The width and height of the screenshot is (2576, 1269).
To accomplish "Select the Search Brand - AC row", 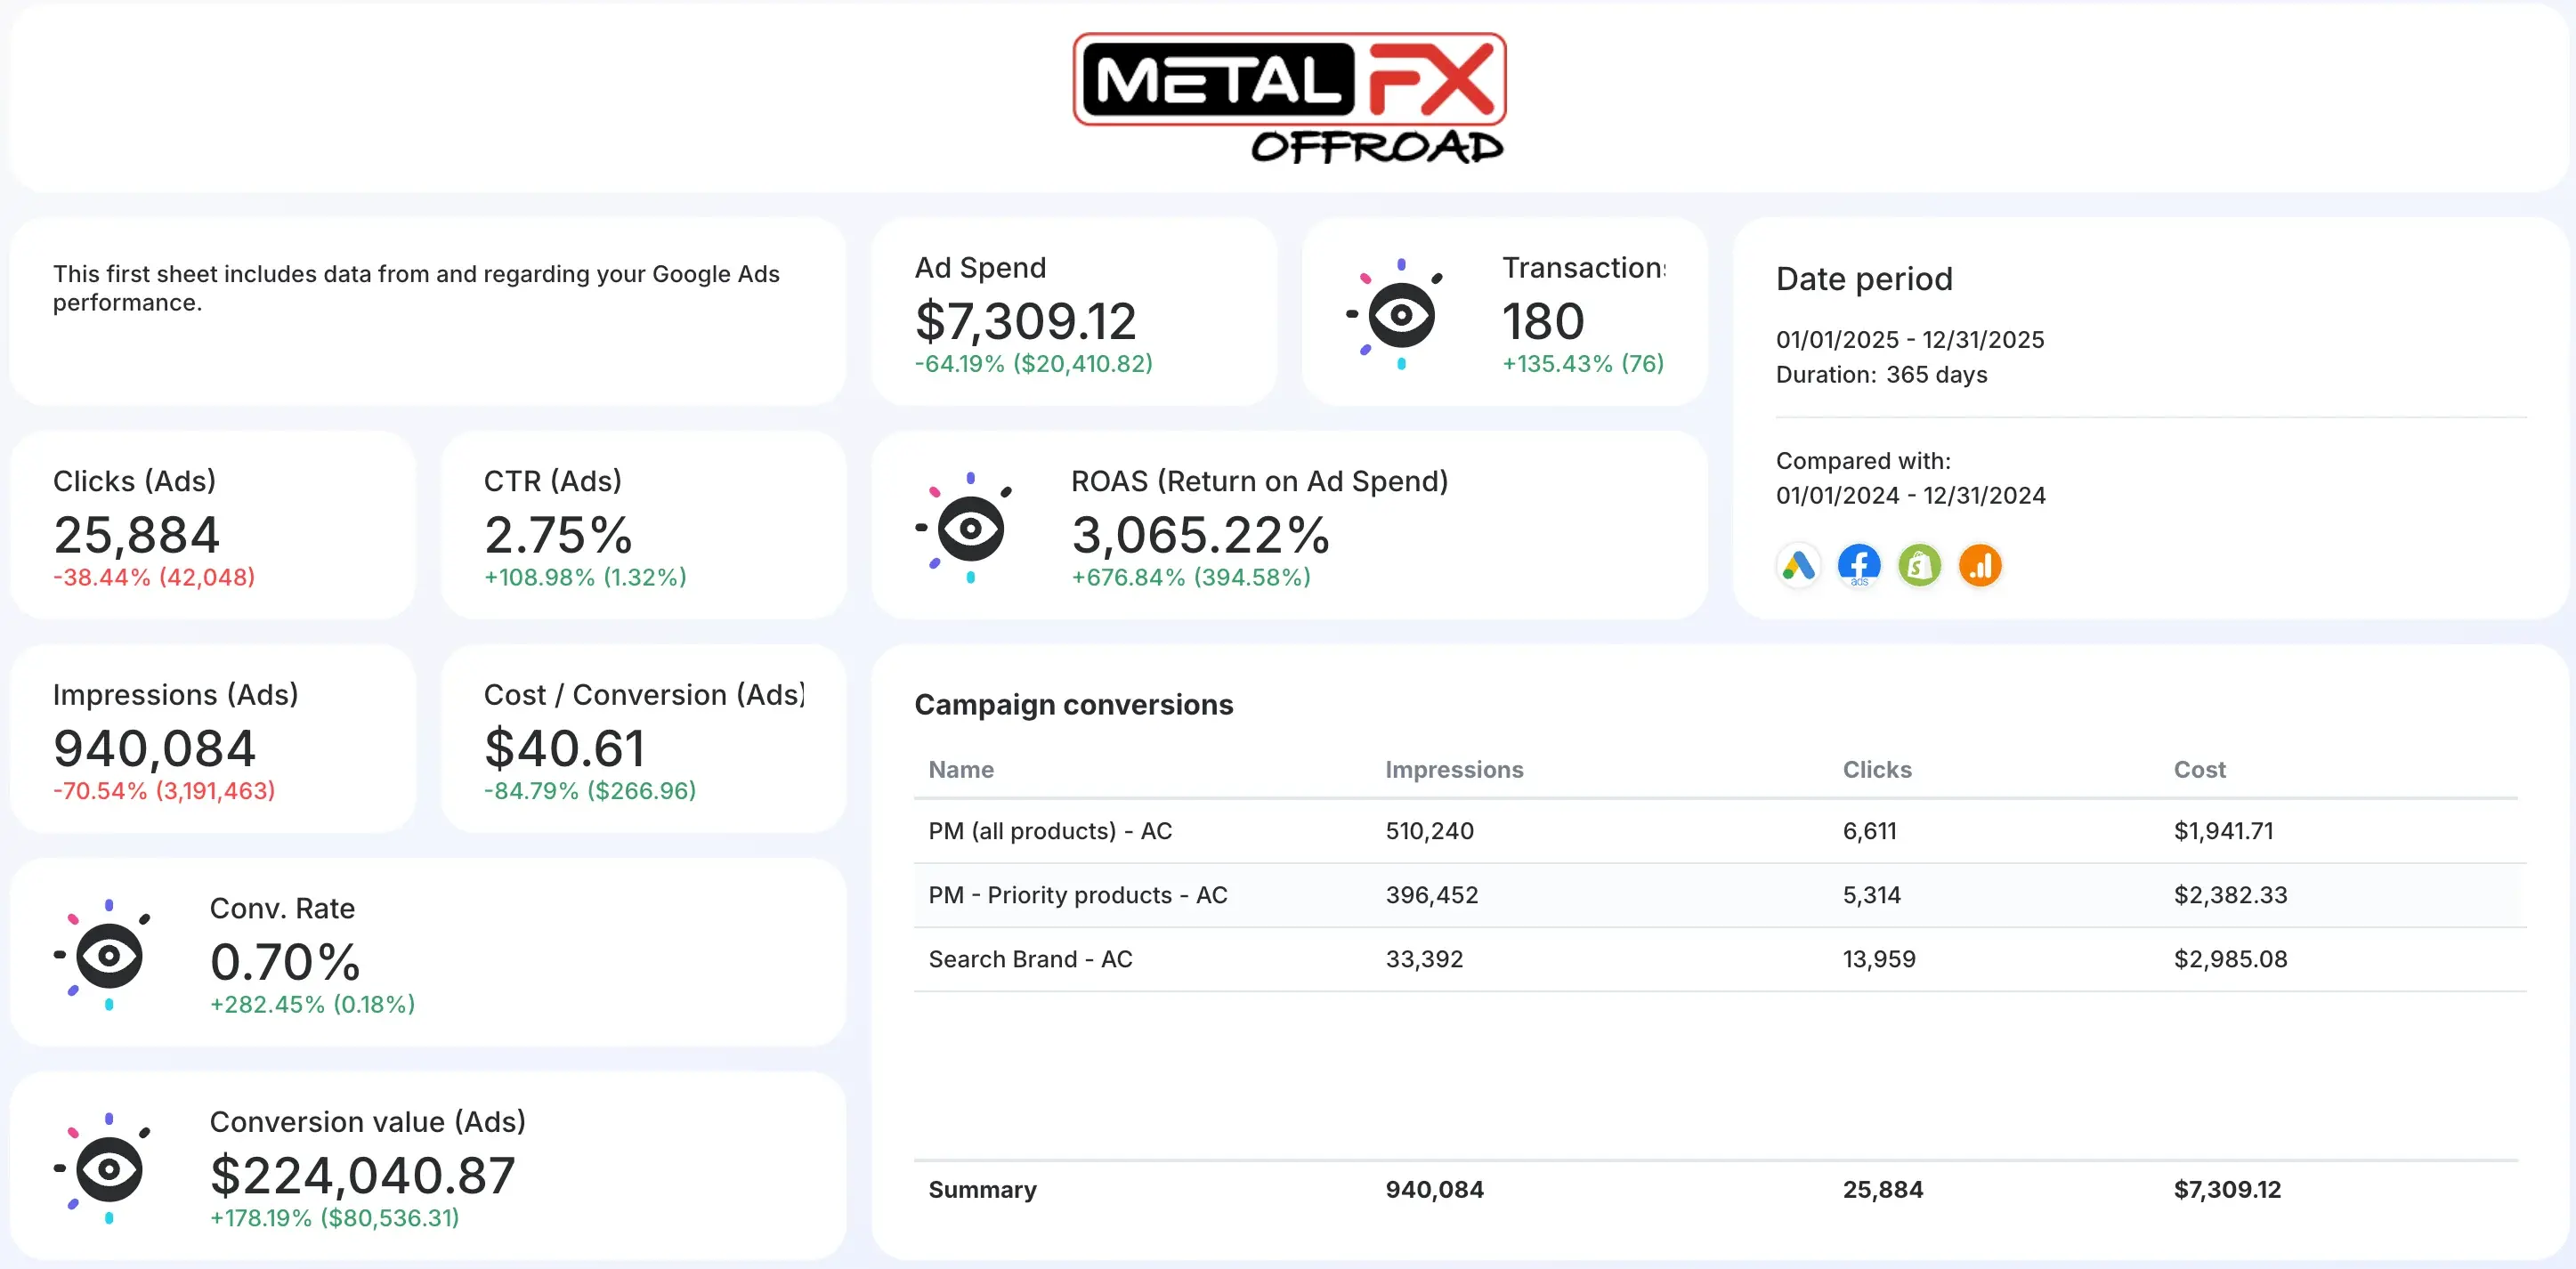I will [1720, 959].
